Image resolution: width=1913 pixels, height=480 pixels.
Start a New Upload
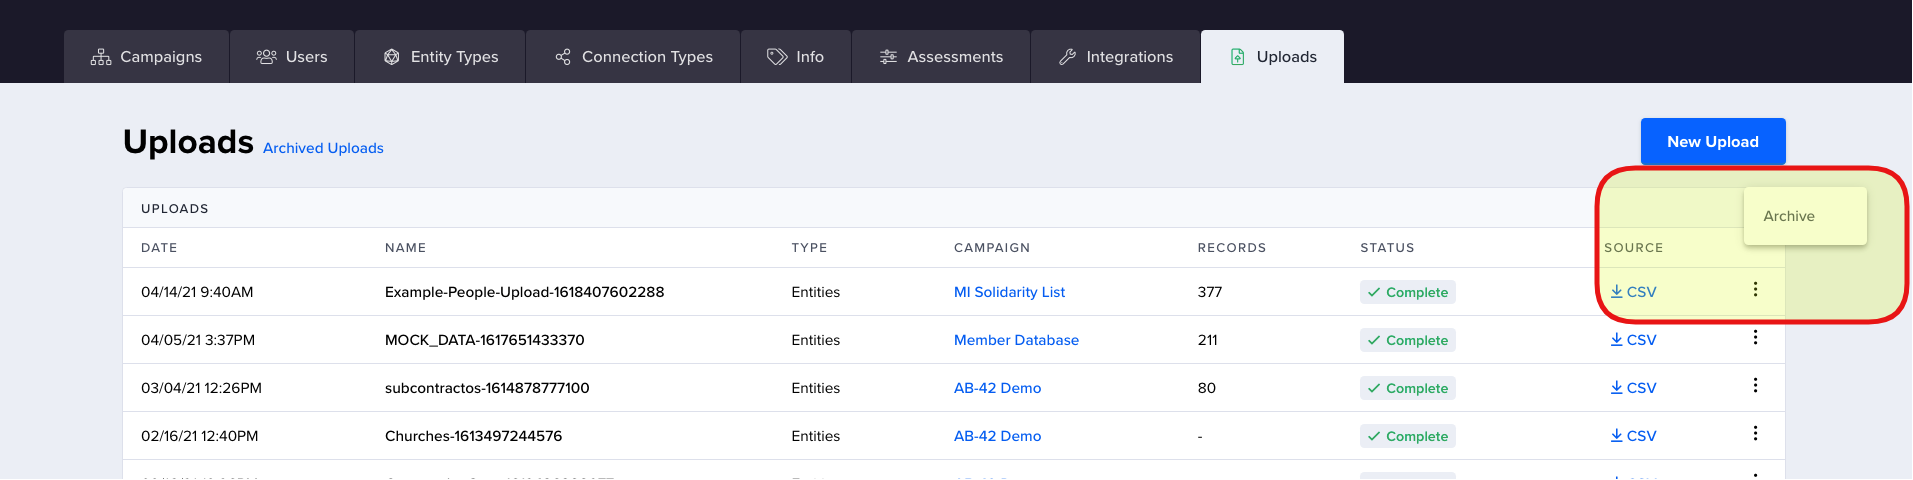click(1713, 142)
